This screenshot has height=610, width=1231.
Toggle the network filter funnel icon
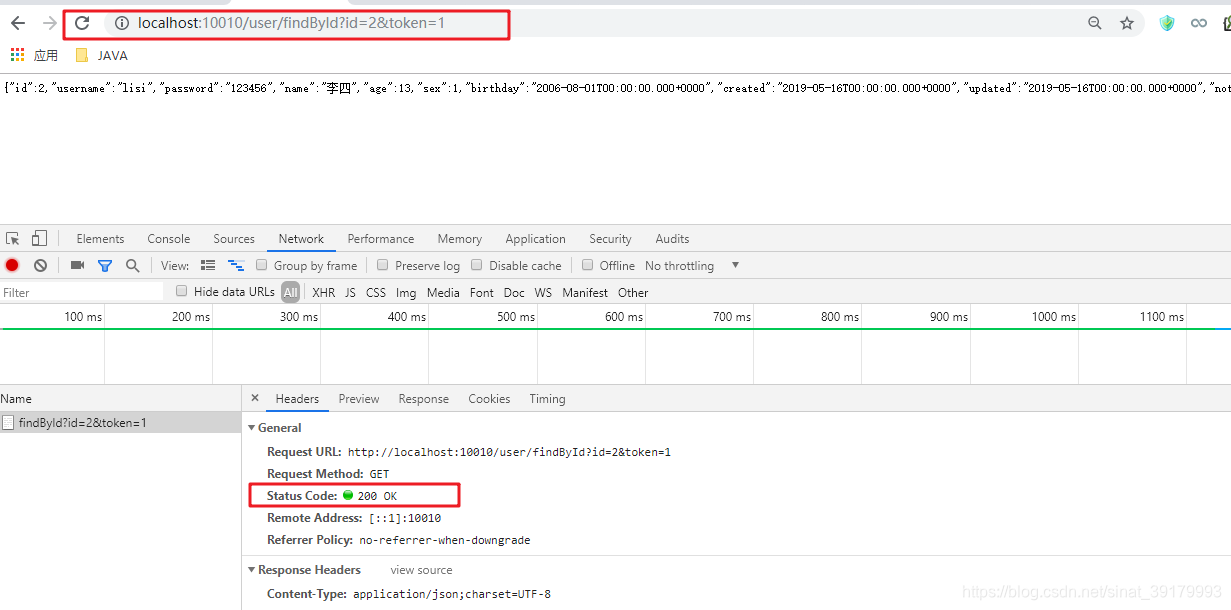105,265
